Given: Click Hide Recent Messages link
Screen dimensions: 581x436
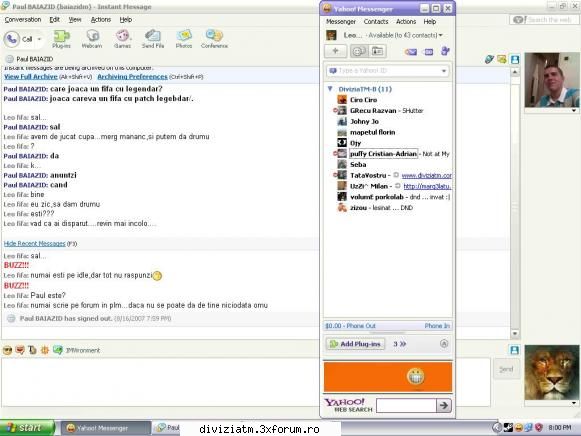Looking at the screenshot, I should click(x=34, y=243).
